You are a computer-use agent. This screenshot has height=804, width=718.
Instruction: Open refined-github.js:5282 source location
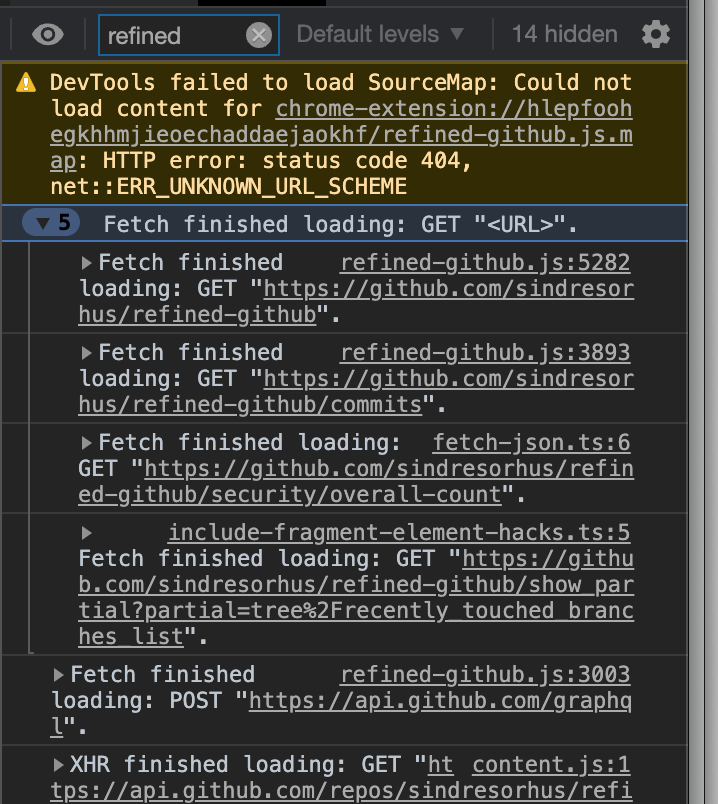[493, 262]
